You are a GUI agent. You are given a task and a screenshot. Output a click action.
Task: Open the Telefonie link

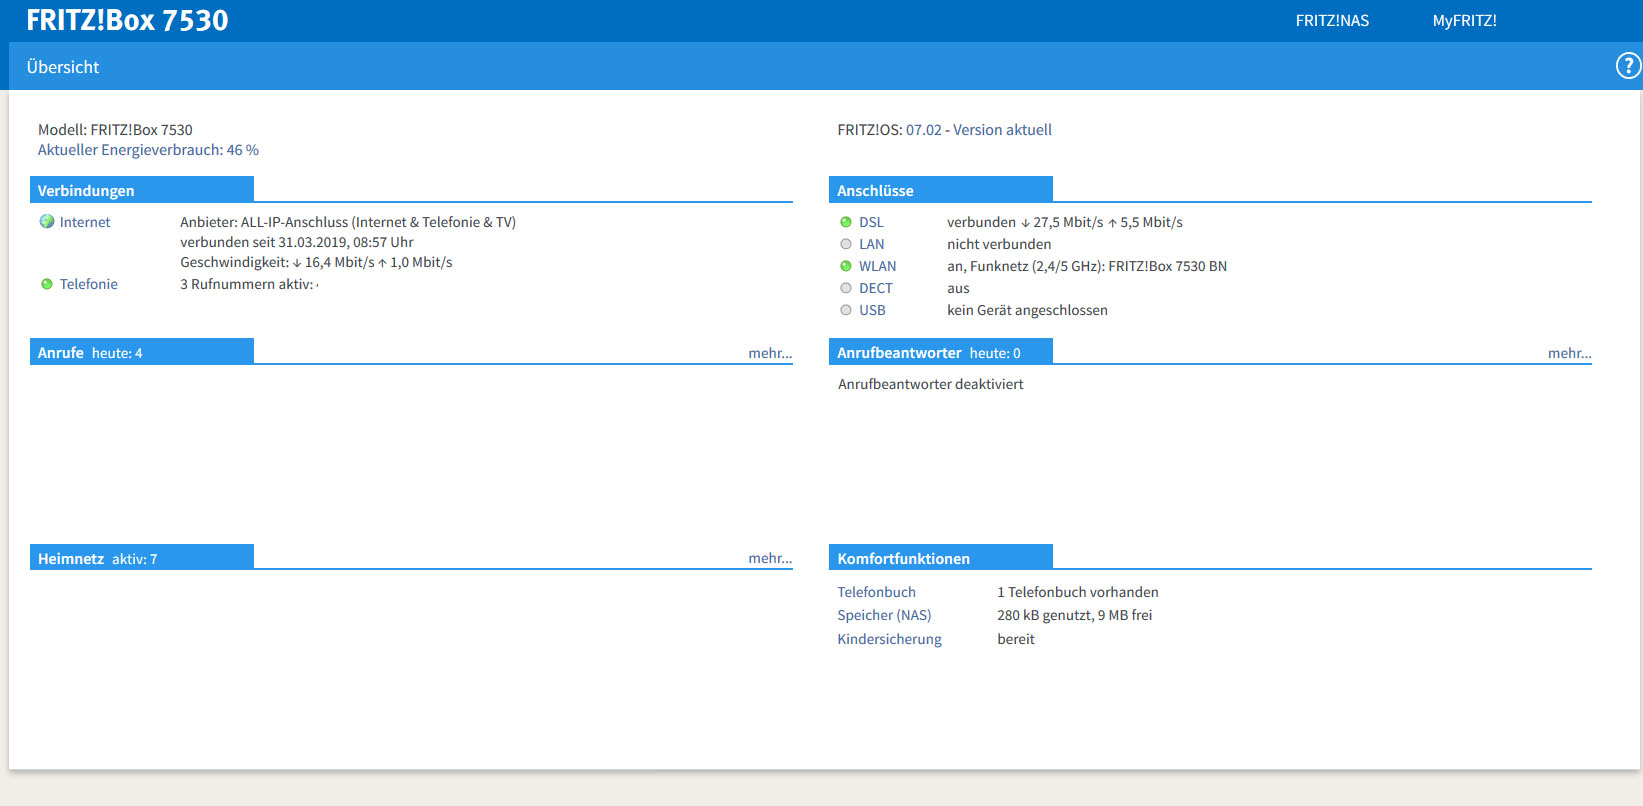[88, 284]
